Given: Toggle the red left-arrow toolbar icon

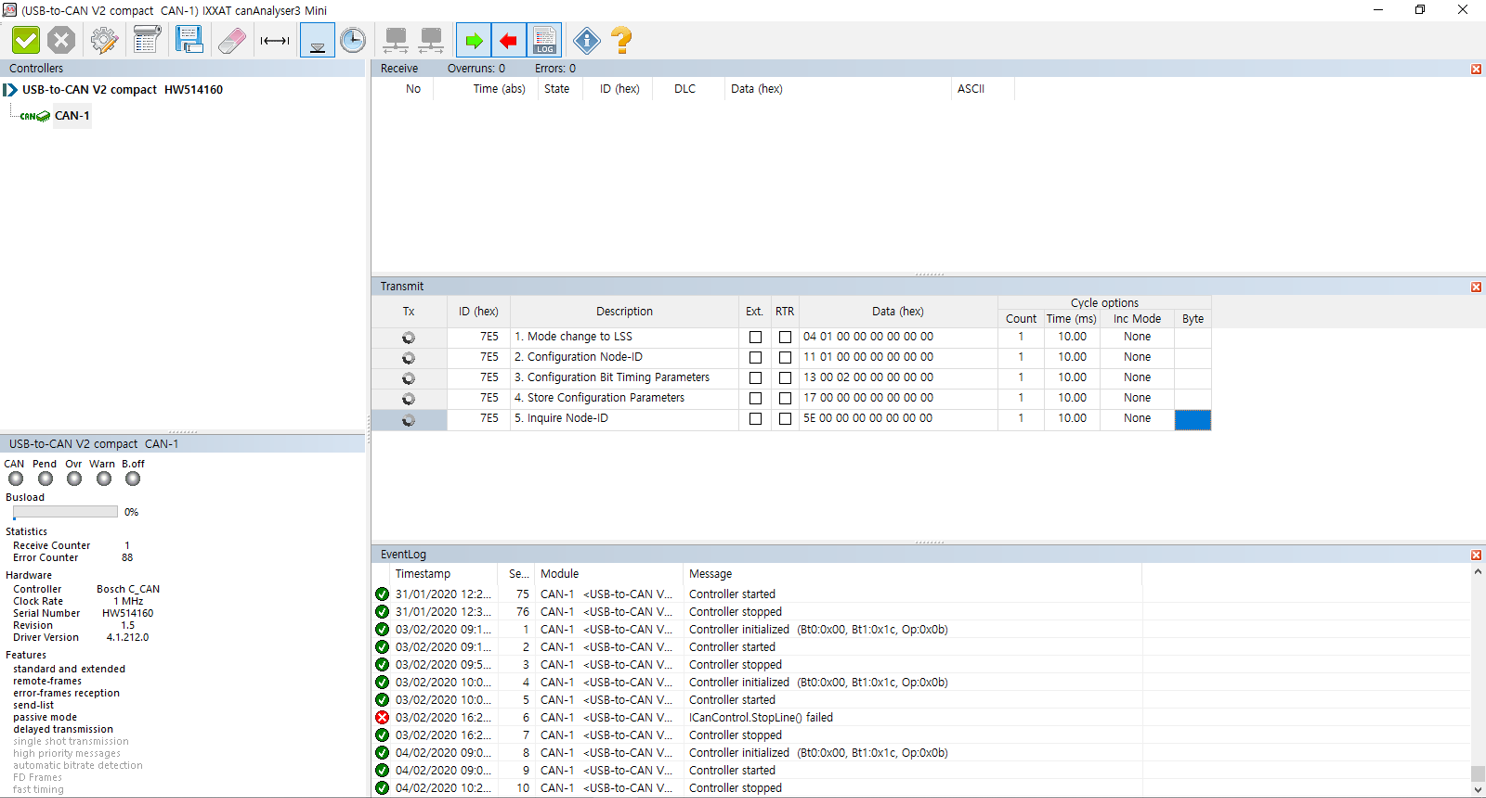Looking at the screenshot, I should tap(509, 40).
